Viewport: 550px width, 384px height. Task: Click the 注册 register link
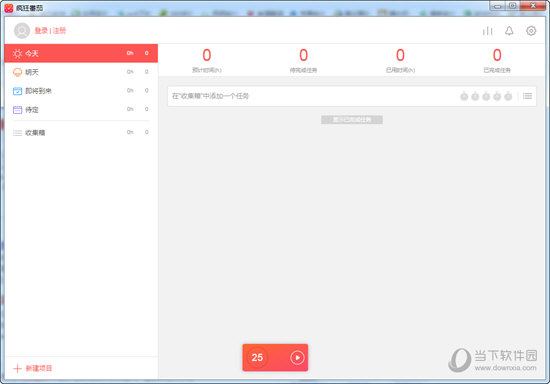click(59, 31)
